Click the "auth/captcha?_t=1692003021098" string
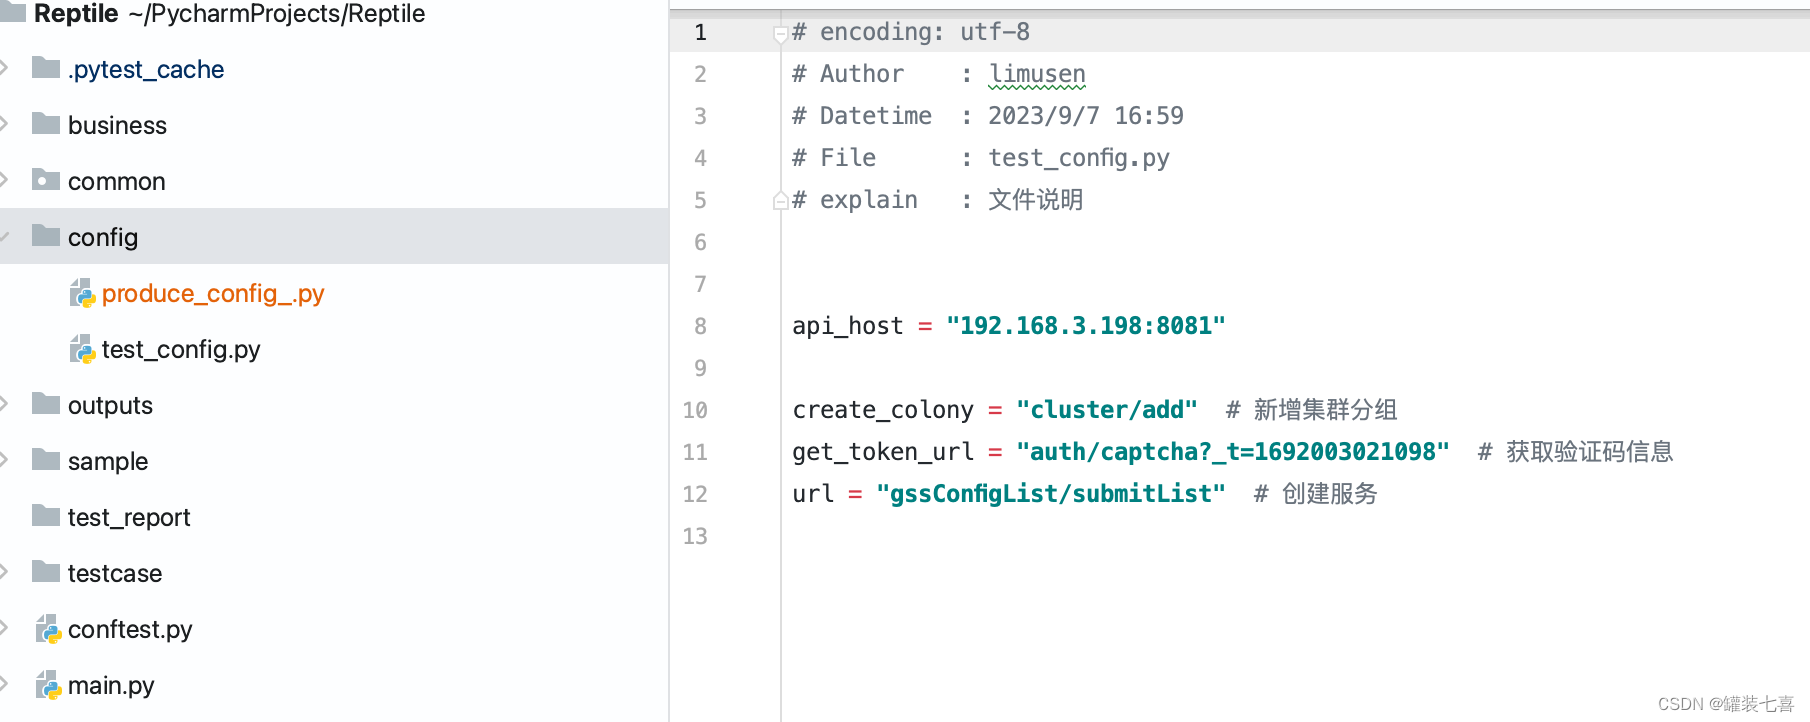 pyautogui.click(x=1233, y=452)
